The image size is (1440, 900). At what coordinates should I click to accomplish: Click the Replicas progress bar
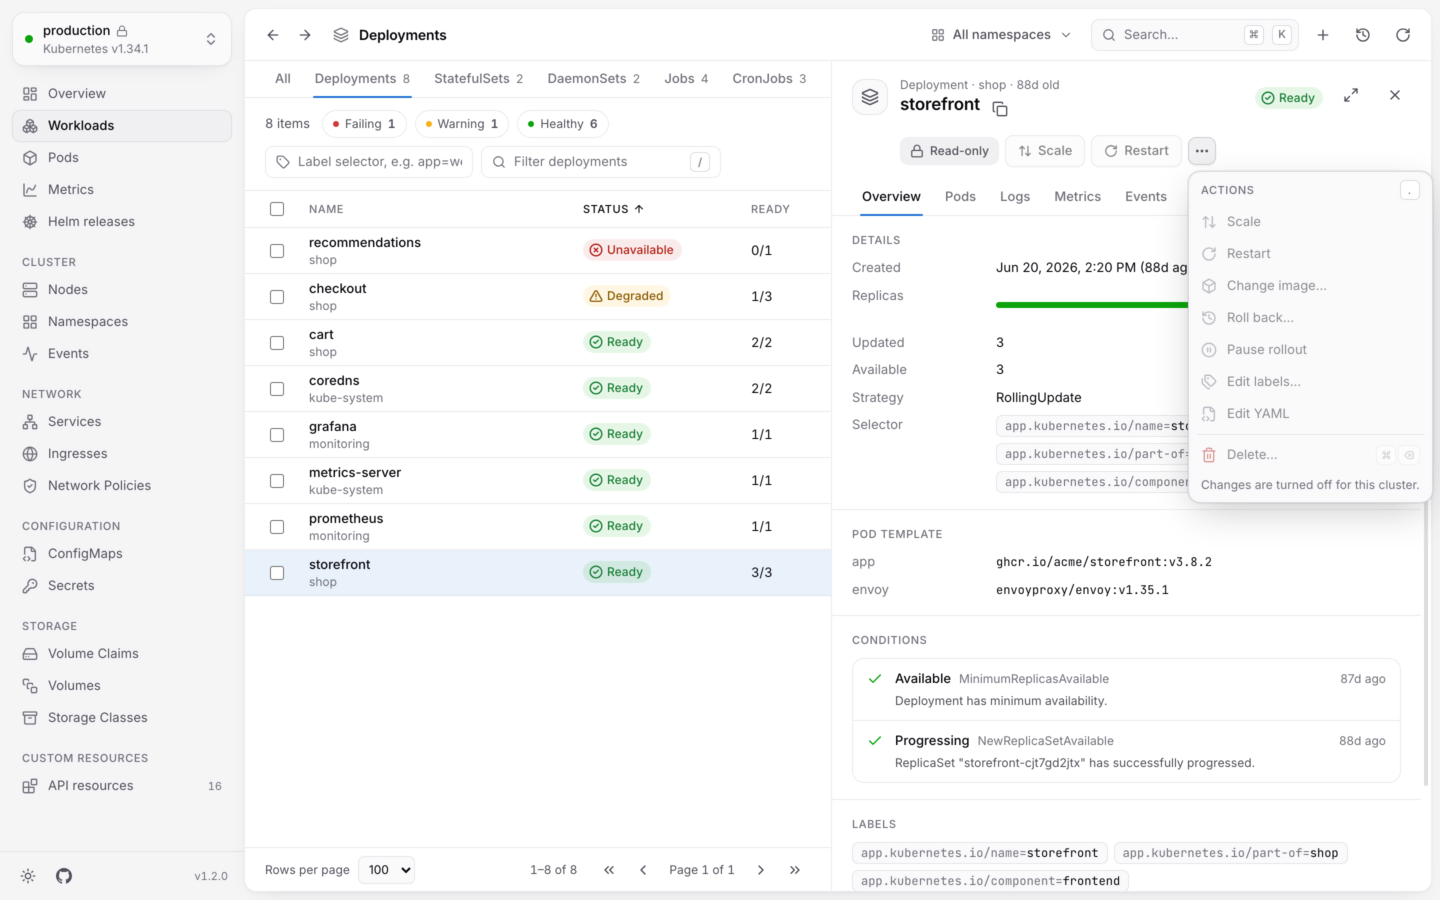click(x=1092, y=305)
